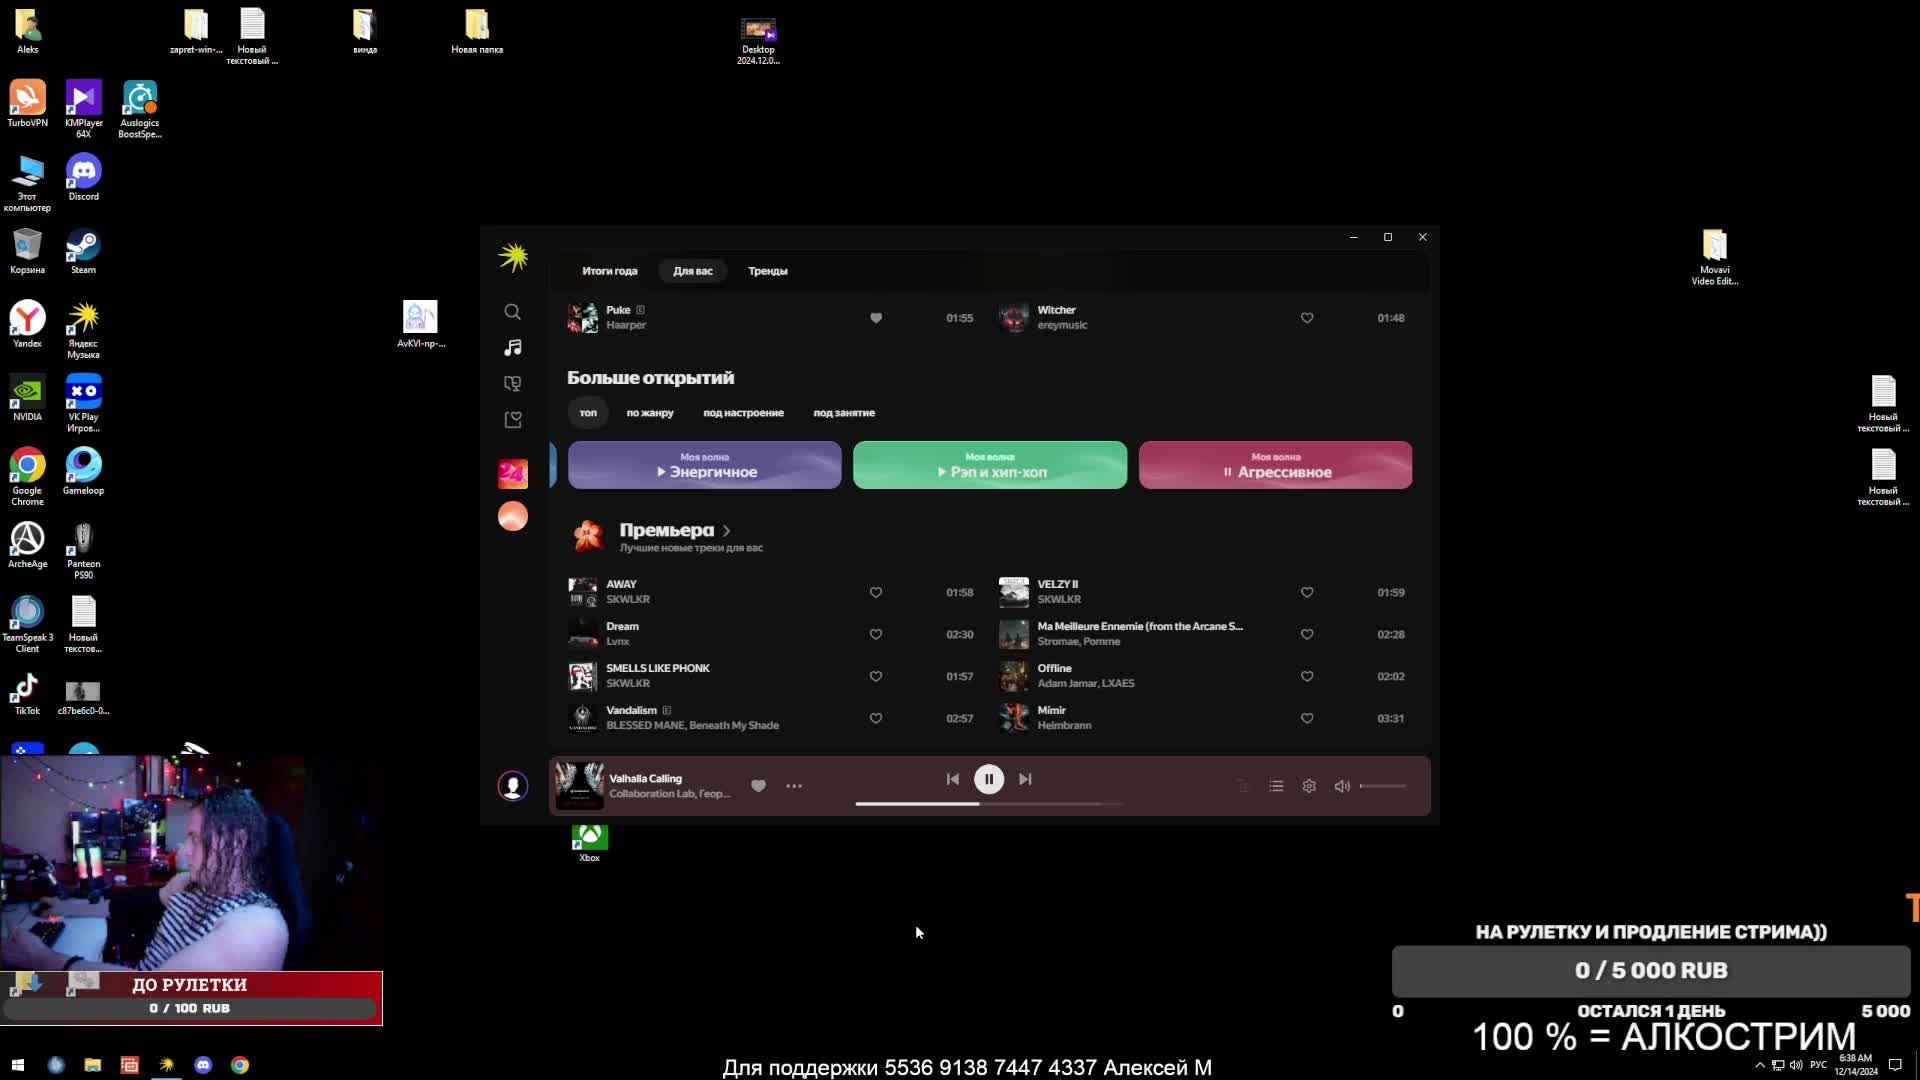1920x1080 pixels.
Task: Select the Итоги года tab
Action: (609, 270)
